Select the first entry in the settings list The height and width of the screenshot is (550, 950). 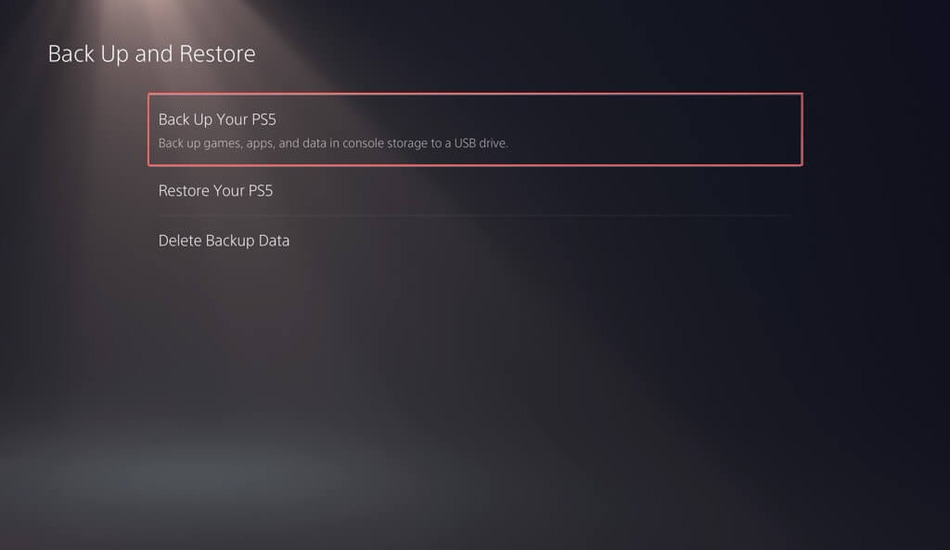tap(475, 129)
